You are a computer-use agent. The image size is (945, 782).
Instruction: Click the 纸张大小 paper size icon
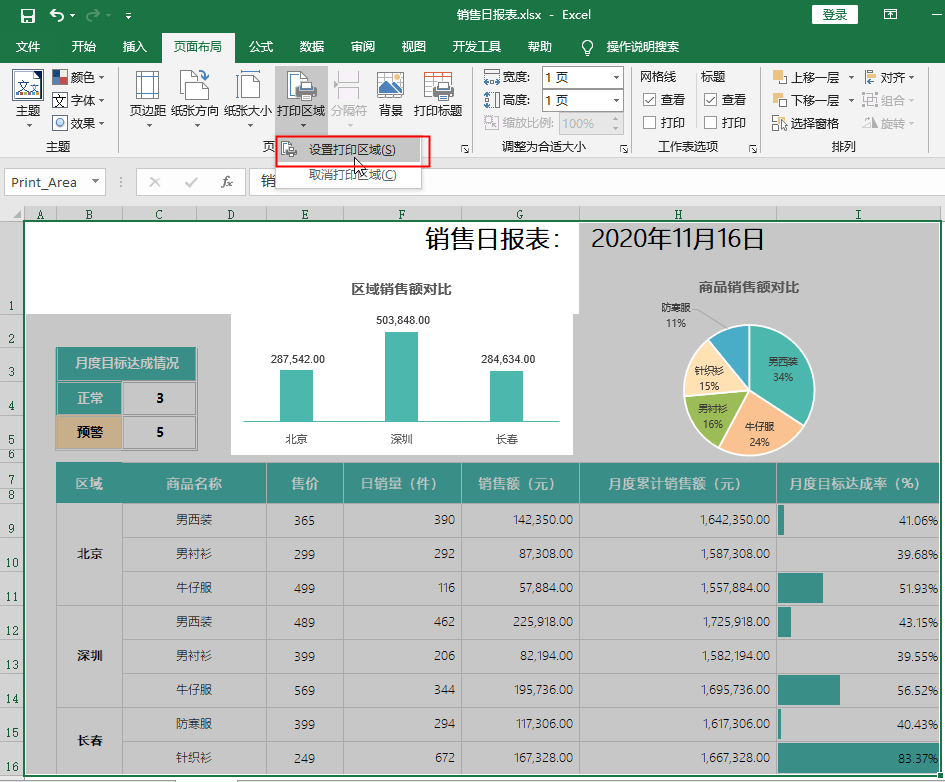[x=248, y=85]
